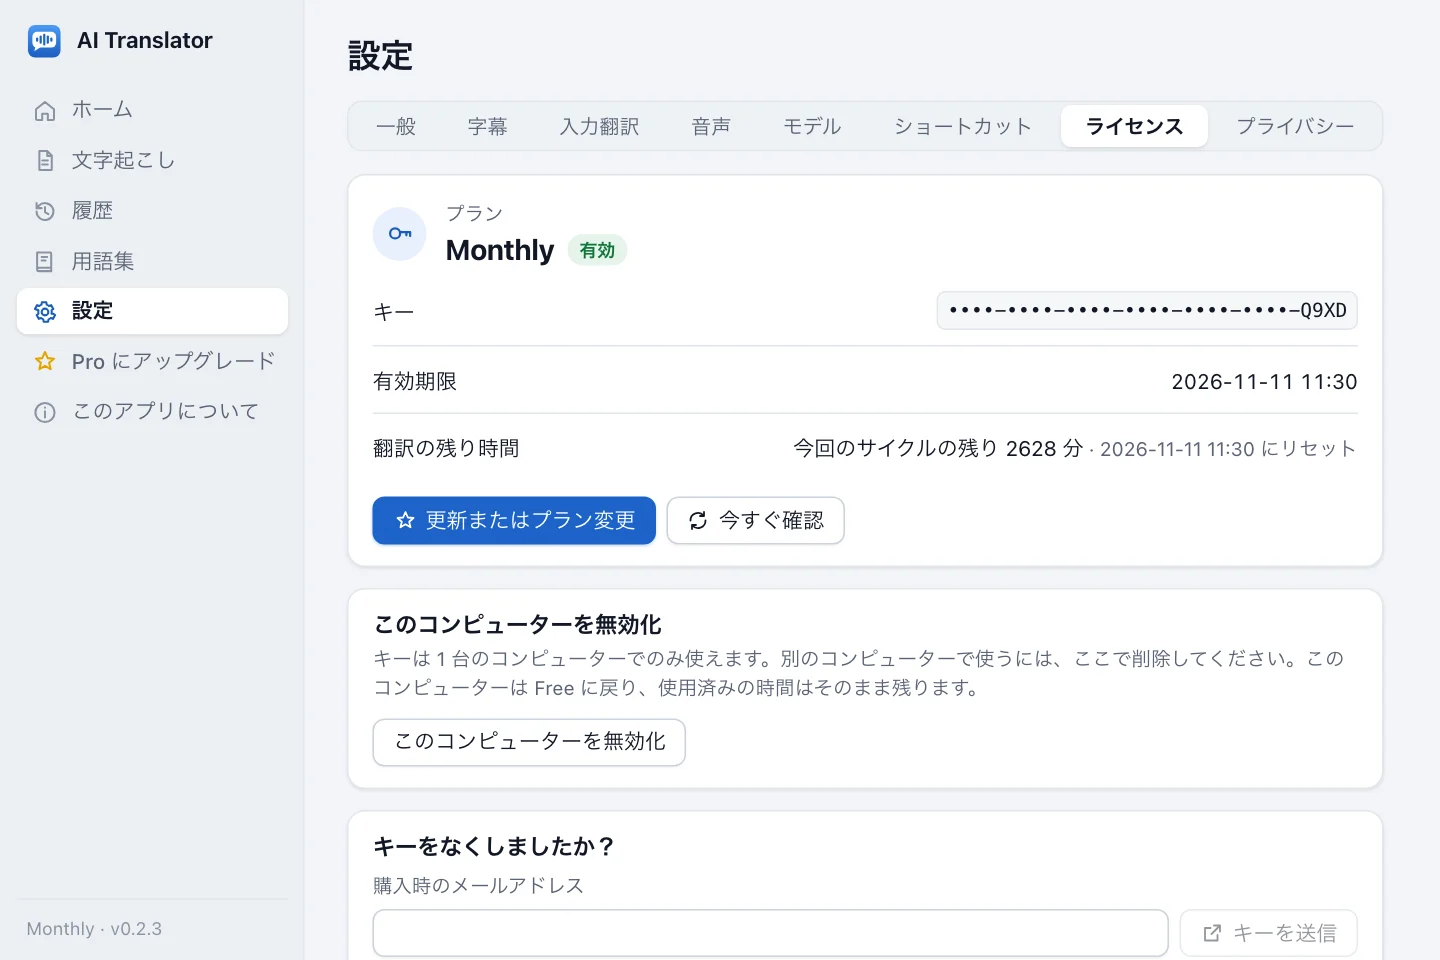The width and height of the screenshot is (1440, 960).
Task: Select the 音声 tab
Action: 711,127
